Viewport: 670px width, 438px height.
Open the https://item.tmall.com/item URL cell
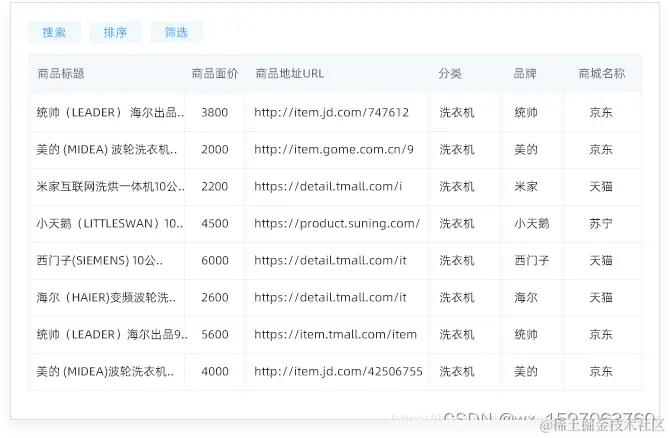335,334
